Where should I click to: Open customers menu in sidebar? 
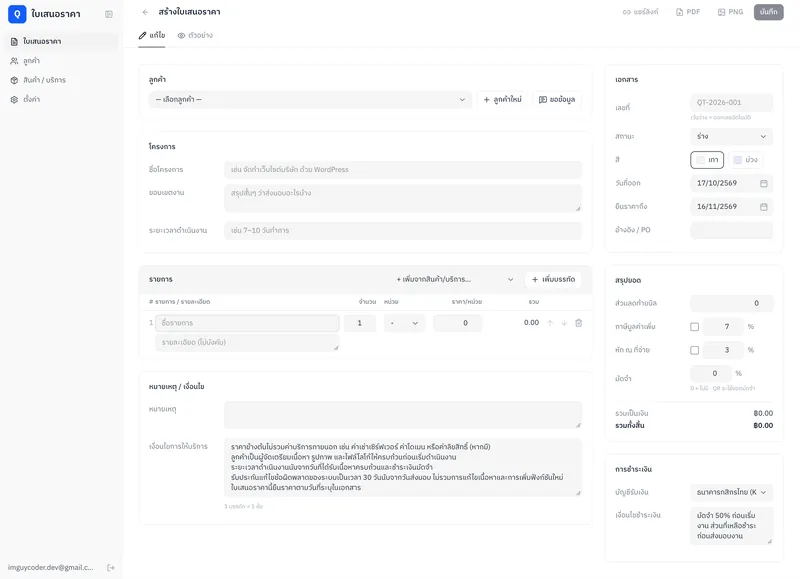coord(62,61)
